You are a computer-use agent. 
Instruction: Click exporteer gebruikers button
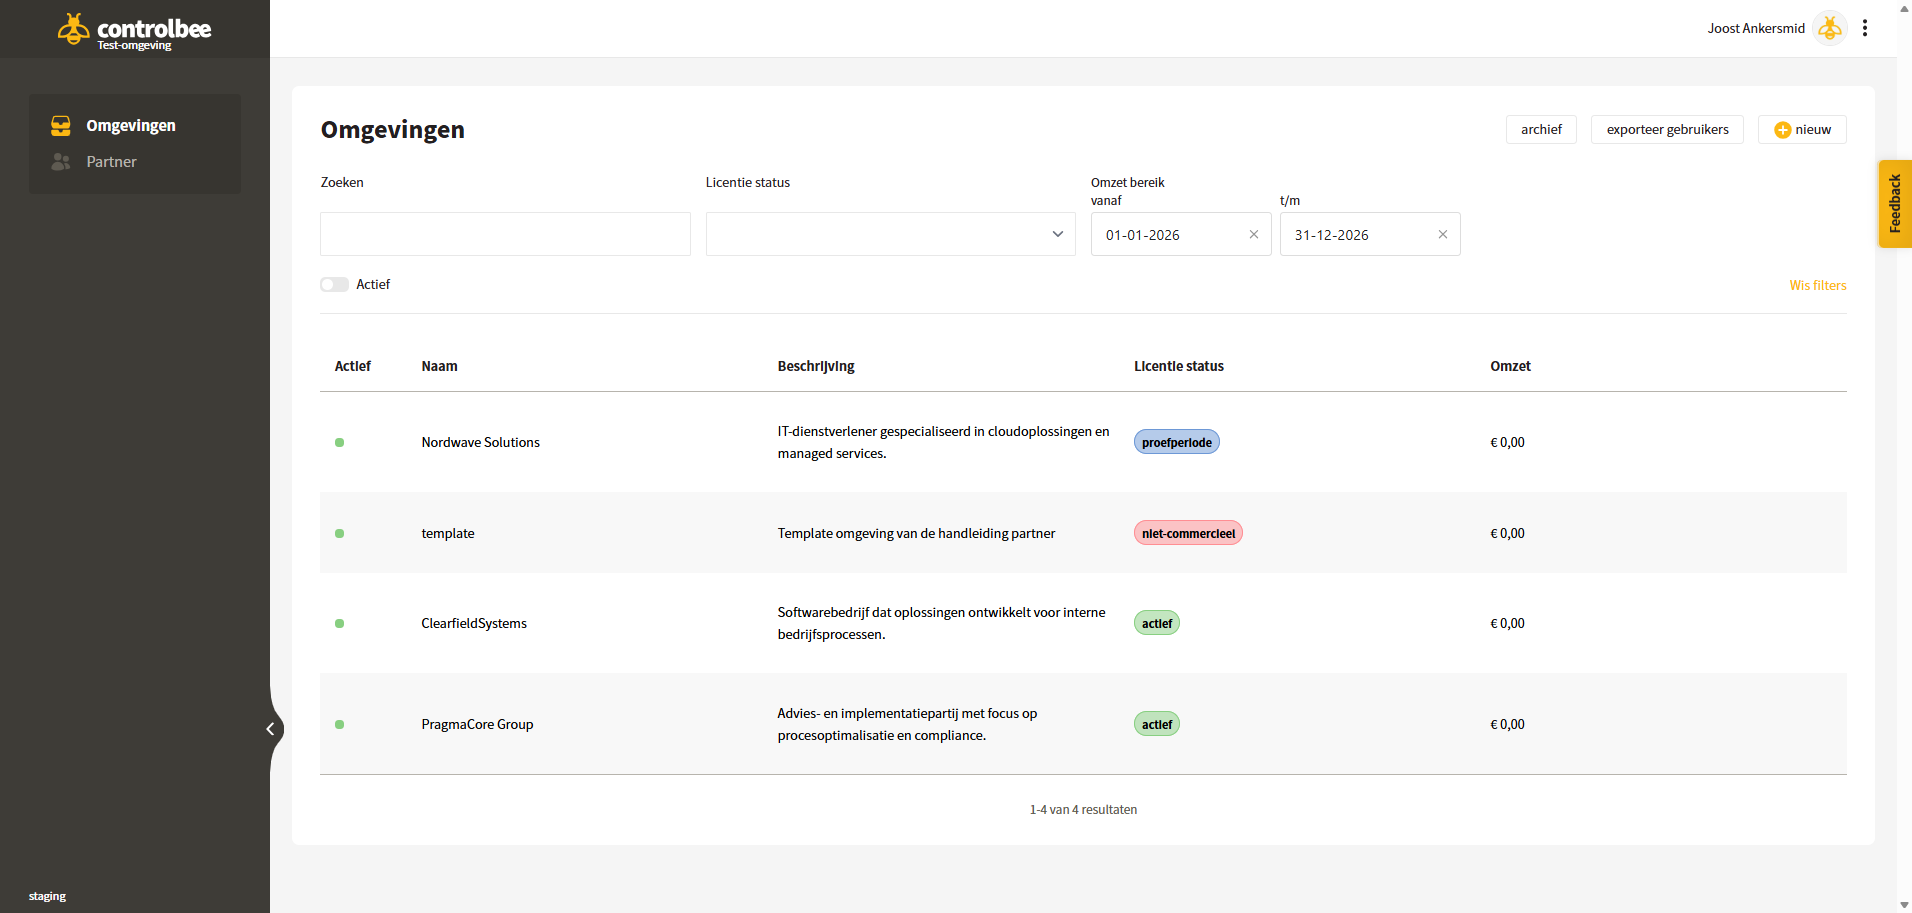click(1667, 129)
